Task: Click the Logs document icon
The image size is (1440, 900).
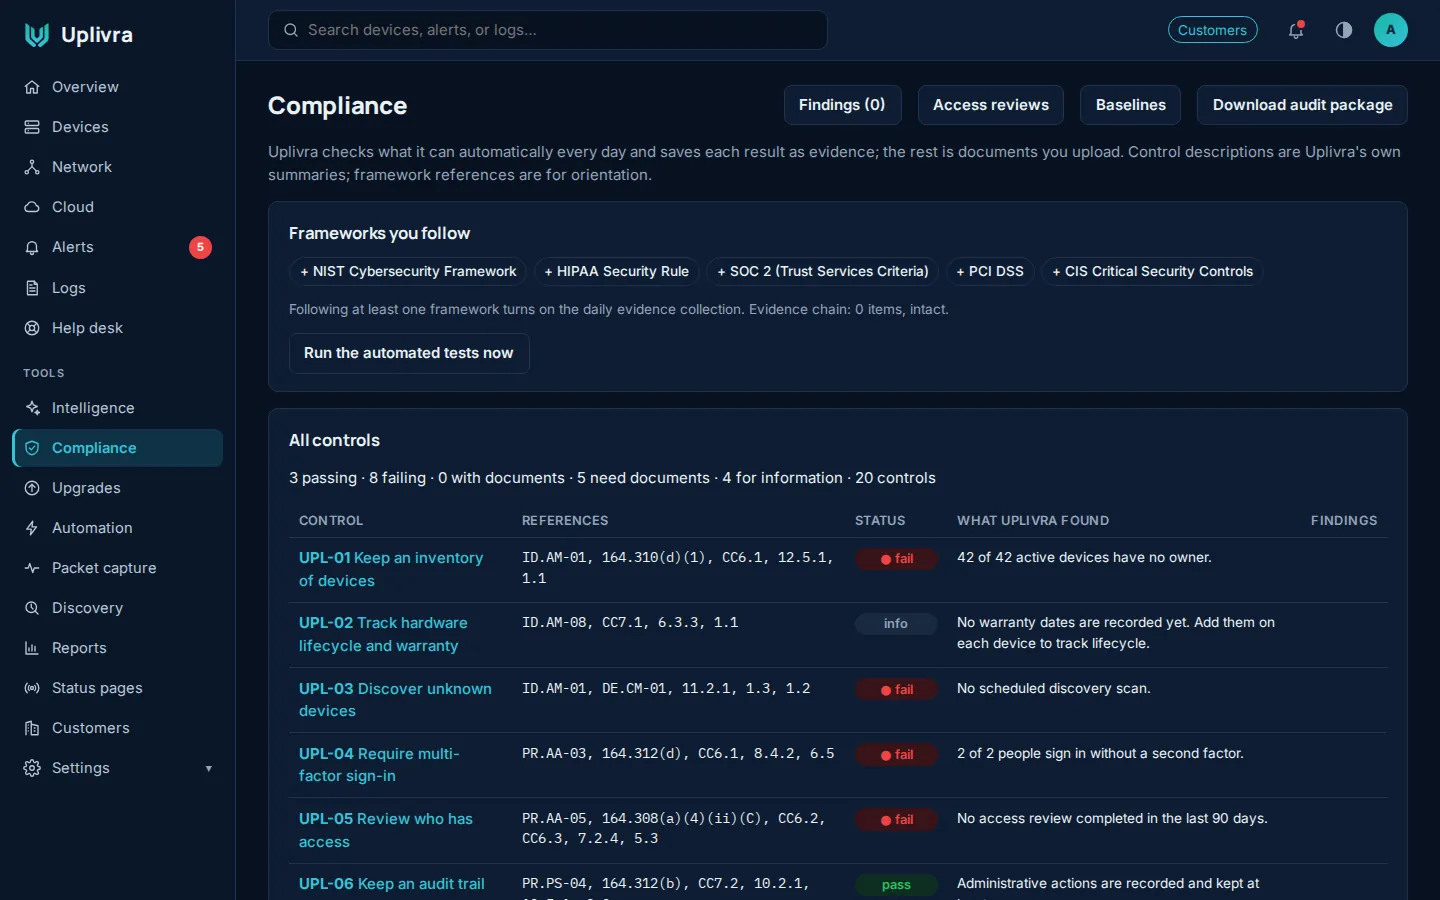Action: (x=32, y=288)
